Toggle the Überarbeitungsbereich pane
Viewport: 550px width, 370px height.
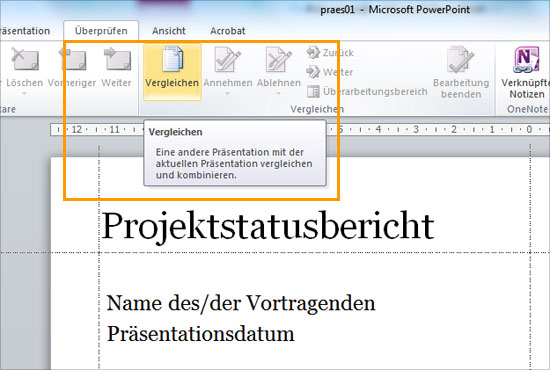[x=367, y=92]
